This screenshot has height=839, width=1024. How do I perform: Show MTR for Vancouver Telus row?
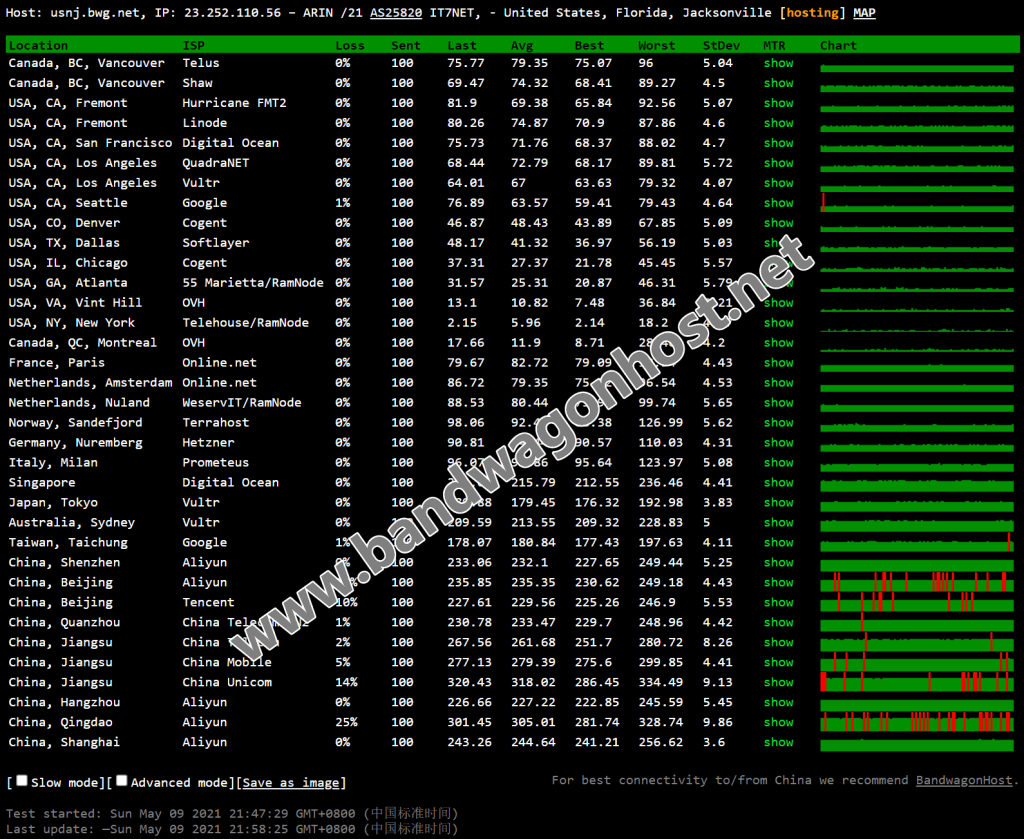pos(778,63)
